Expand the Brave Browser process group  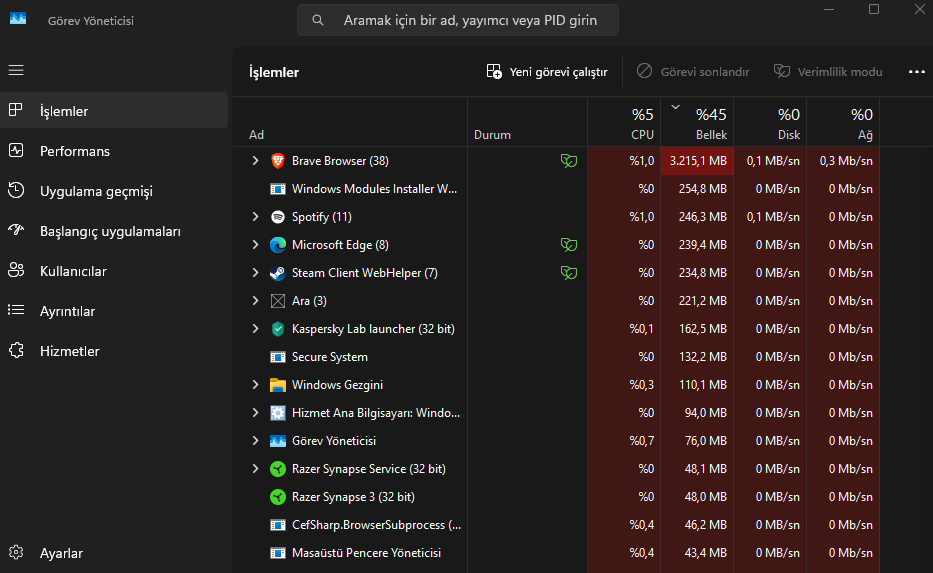coord(255,161)
